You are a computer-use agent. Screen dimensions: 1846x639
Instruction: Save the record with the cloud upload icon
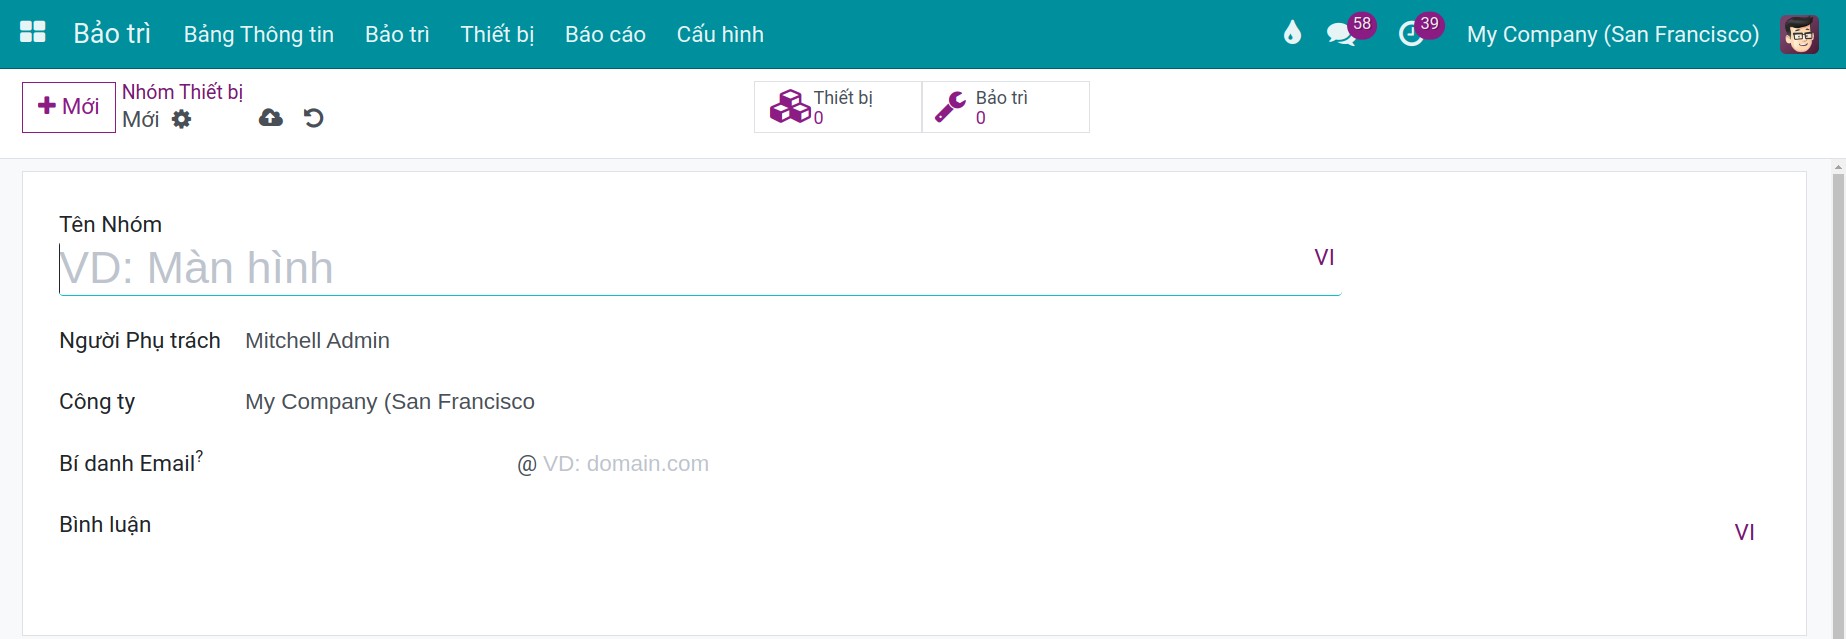point(271,118)
